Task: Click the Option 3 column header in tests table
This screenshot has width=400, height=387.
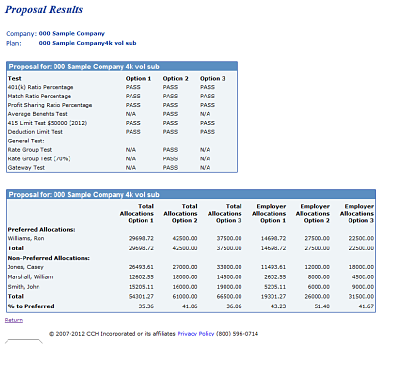Action: click(213, 79)
